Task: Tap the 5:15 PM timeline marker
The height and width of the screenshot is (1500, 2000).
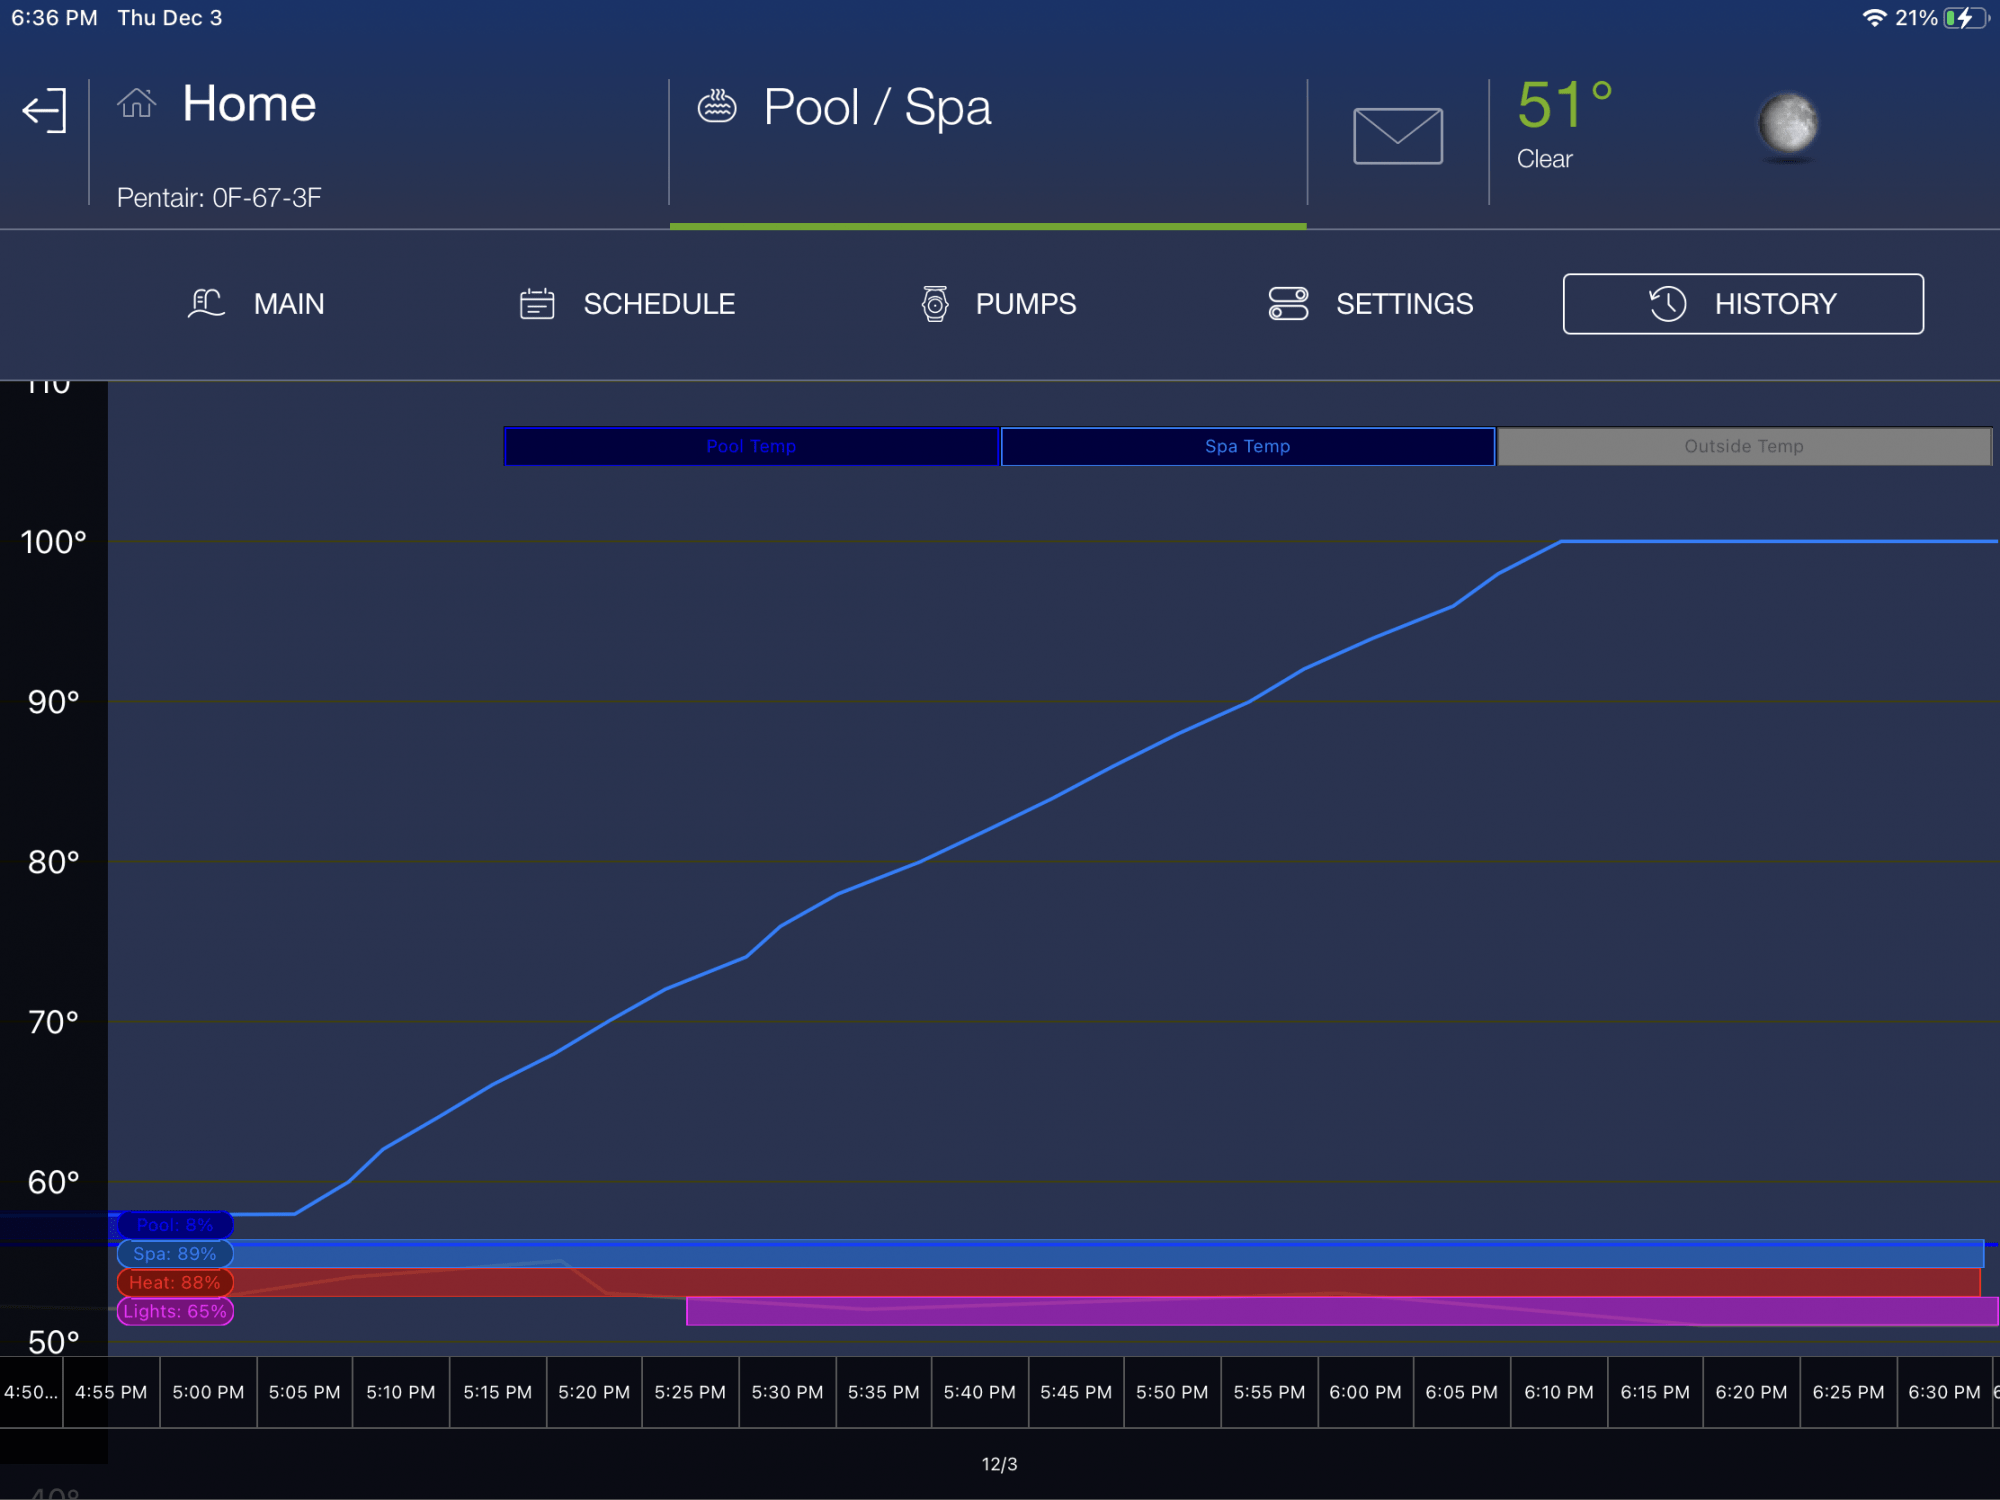Action: coord(498,1392)
